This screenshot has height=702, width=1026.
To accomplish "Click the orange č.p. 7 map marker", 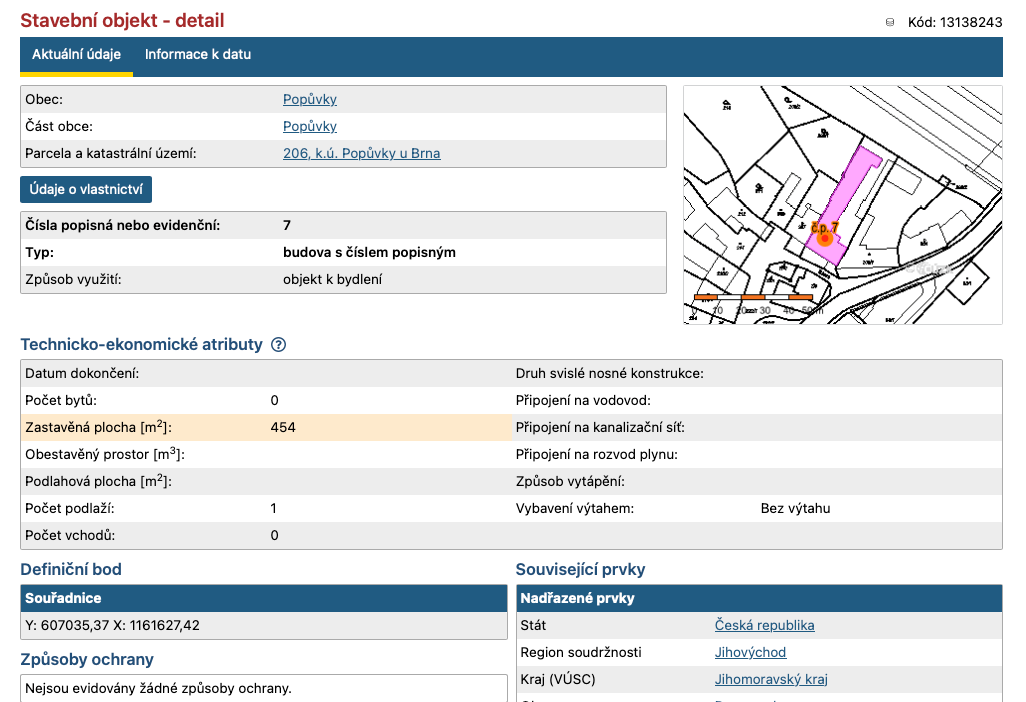I will click(824, 238).
